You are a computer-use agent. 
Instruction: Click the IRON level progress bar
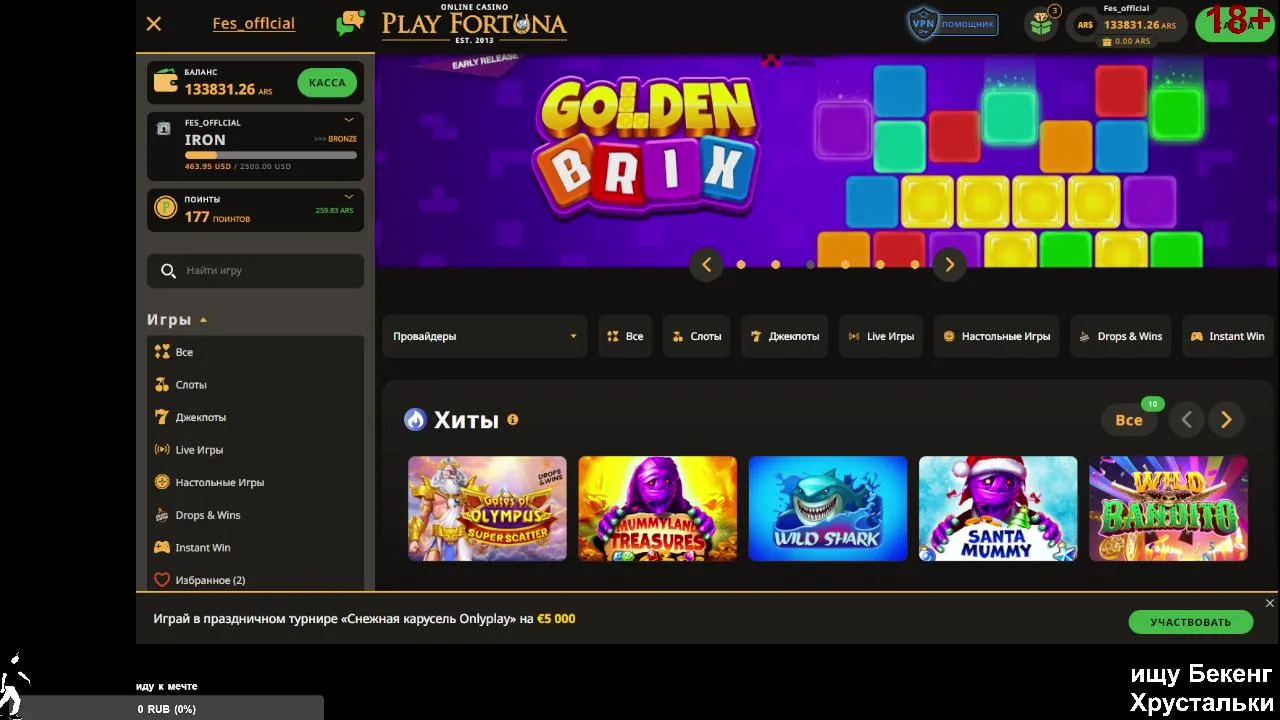(270, 155)
